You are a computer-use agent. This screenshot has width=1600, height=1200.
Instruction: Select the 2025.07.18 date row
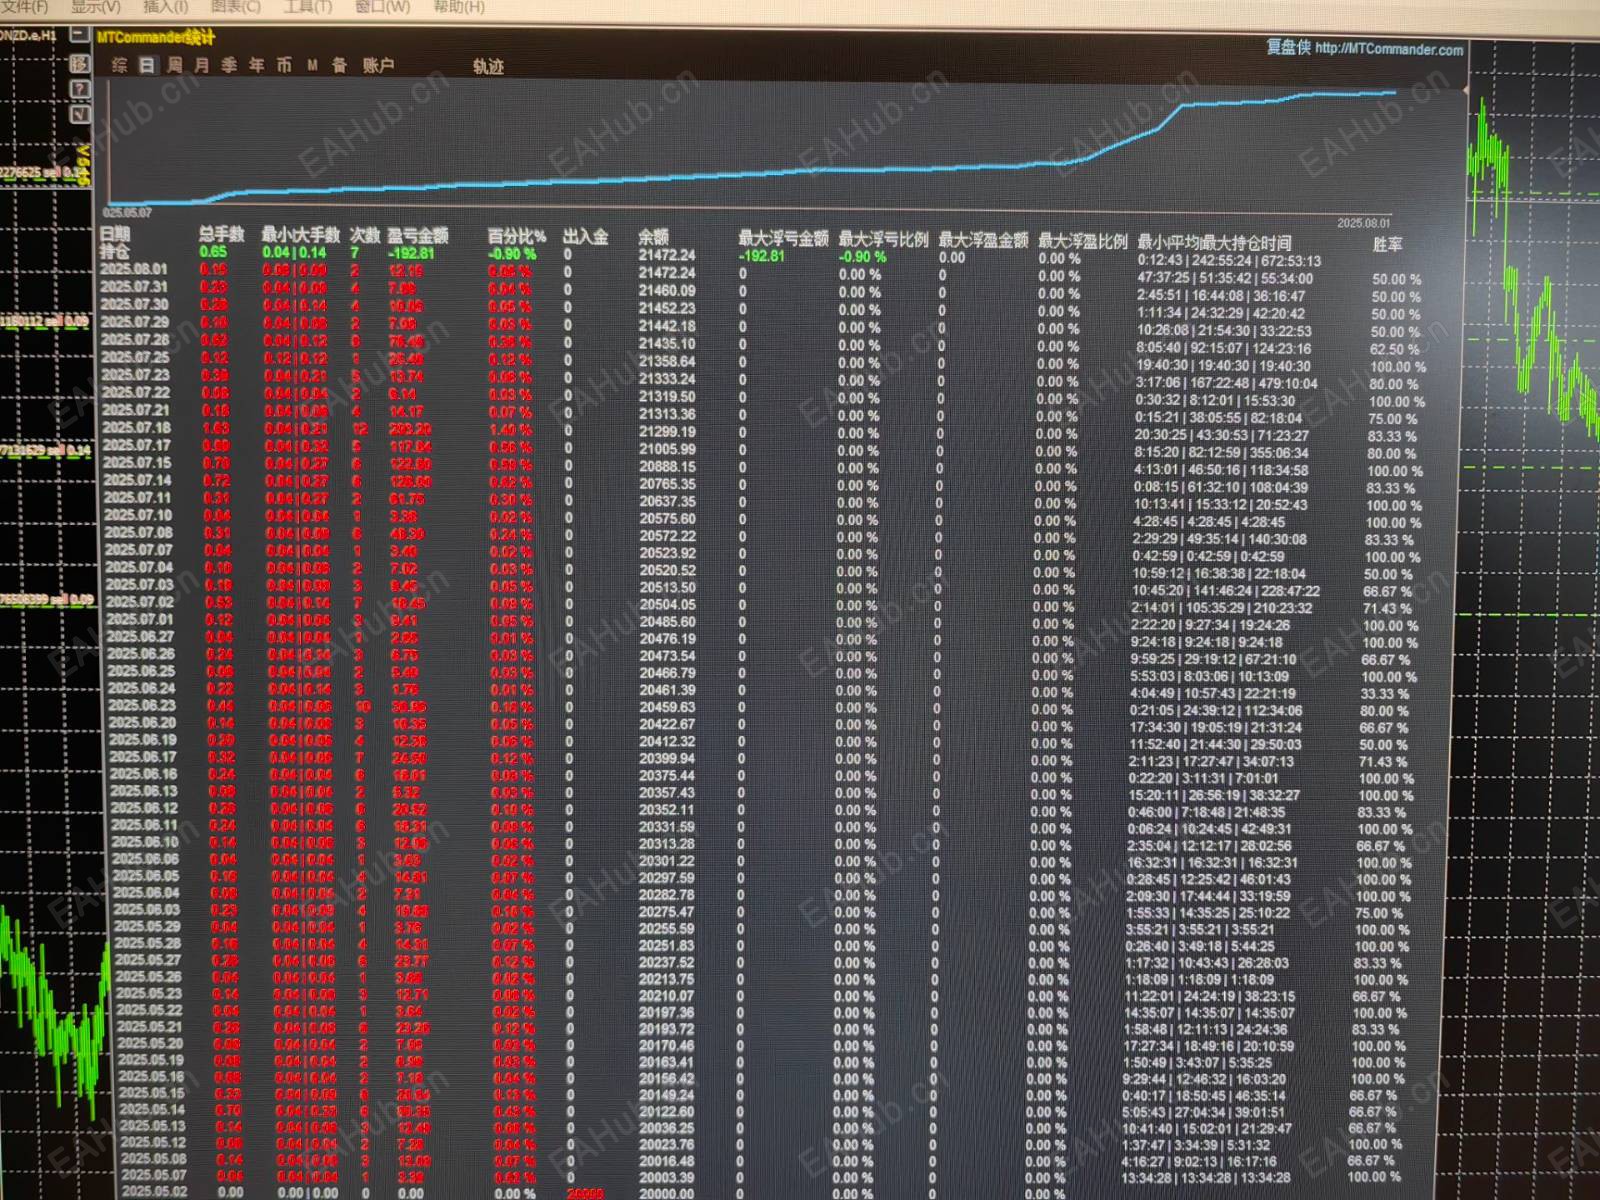click(136, 428)
